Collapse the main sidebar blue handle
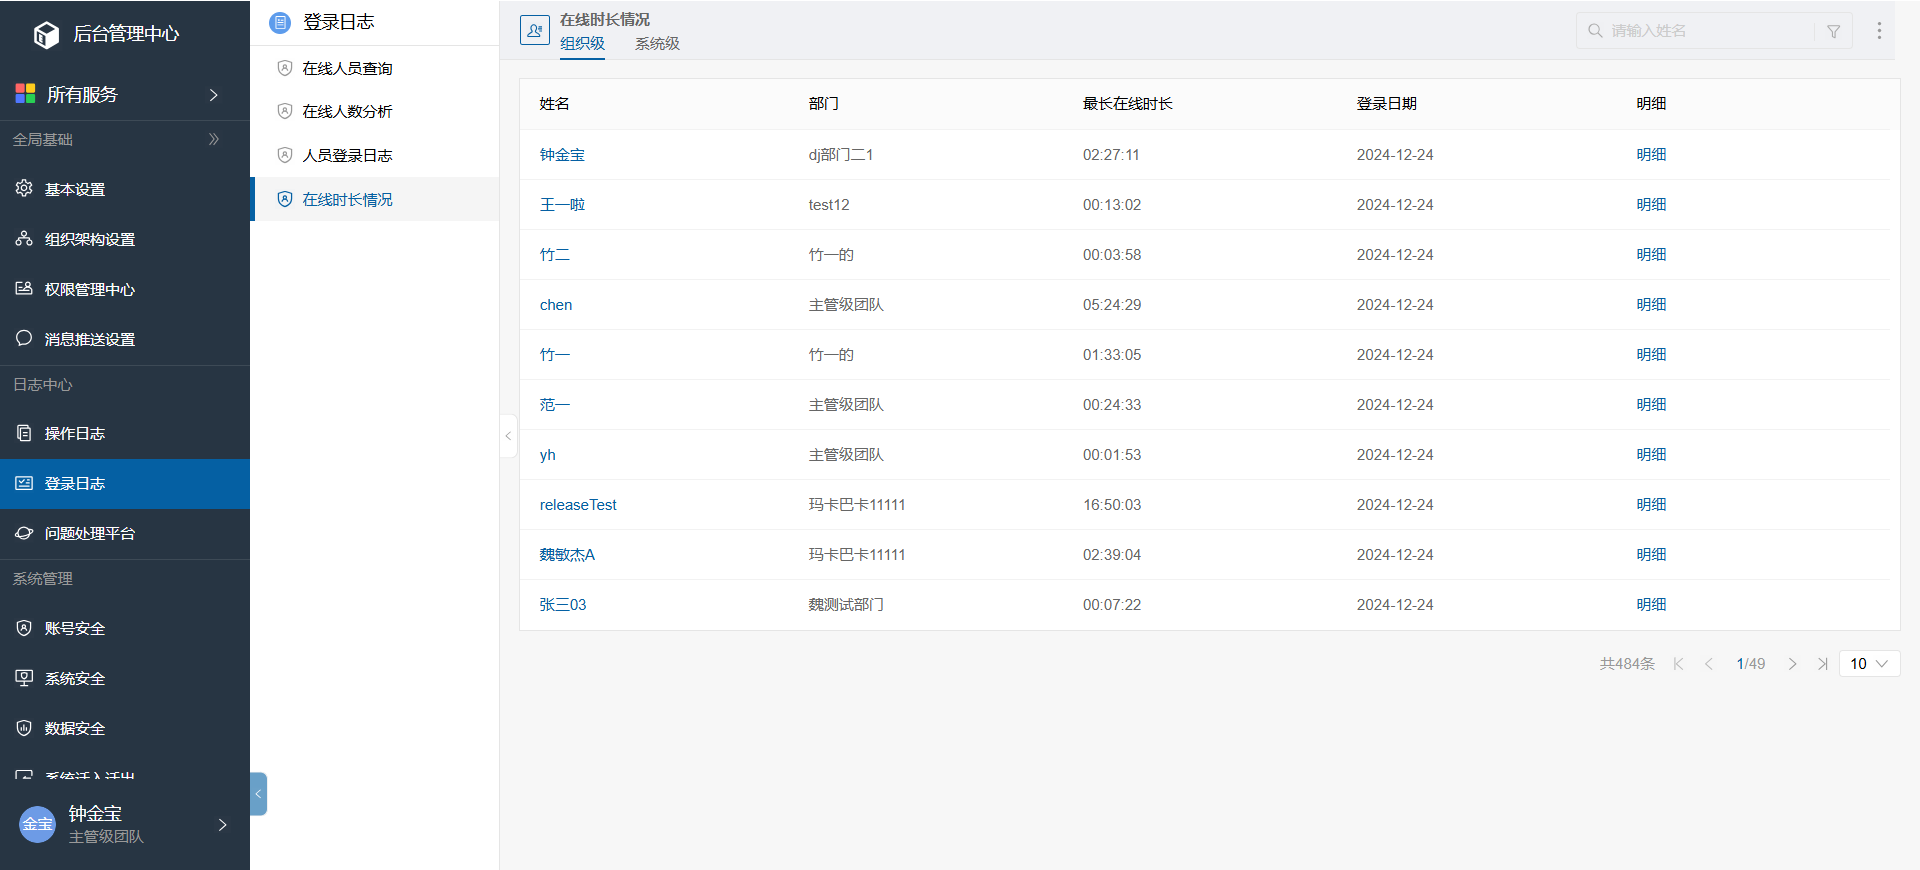The width and height of the screenshot is (1920, 870). pyautogui.click(x=258, y=794)
